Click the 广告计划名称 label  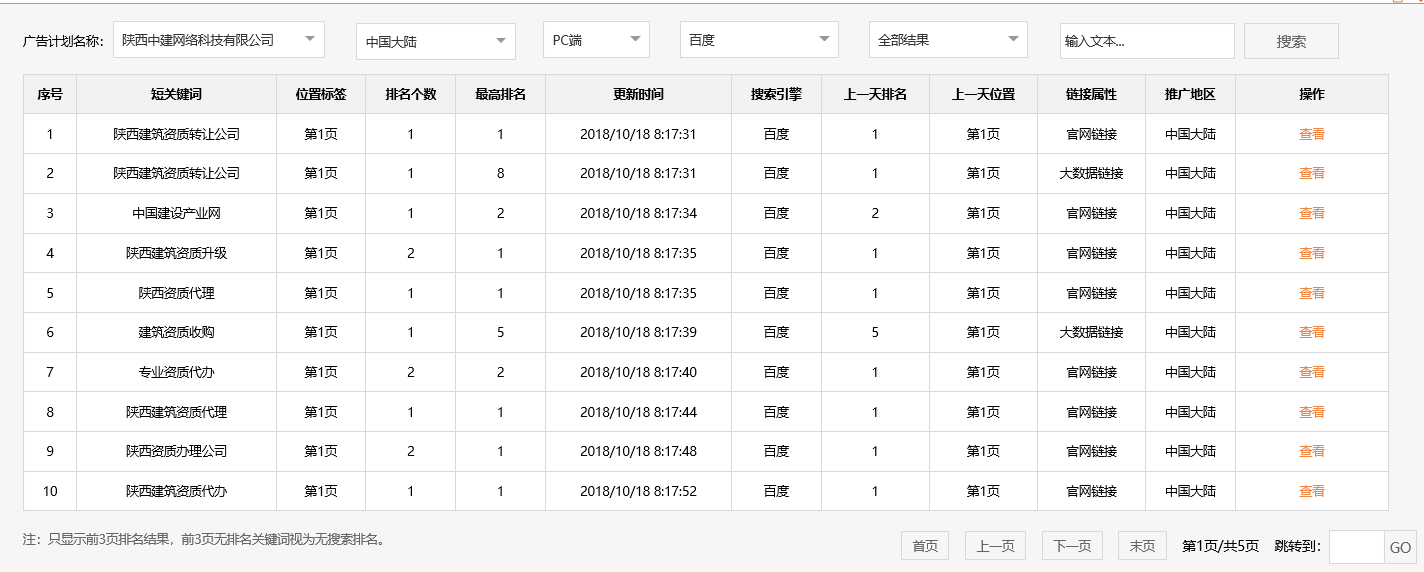coord(63,41)
